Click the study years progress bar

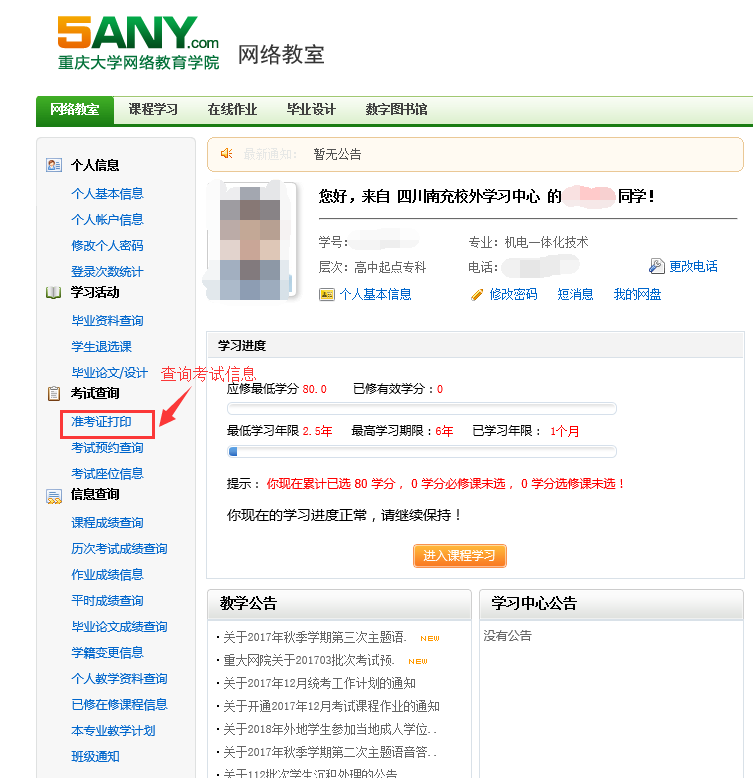click(421, 451)
